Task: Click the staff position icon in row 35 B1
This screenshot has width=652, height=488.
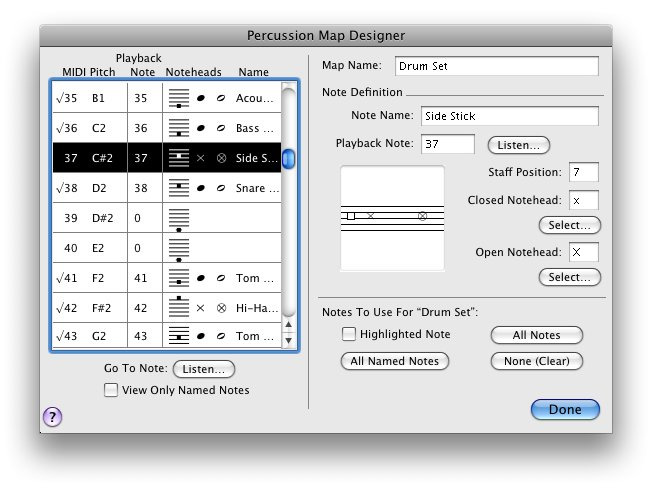Action: point(179,99)
